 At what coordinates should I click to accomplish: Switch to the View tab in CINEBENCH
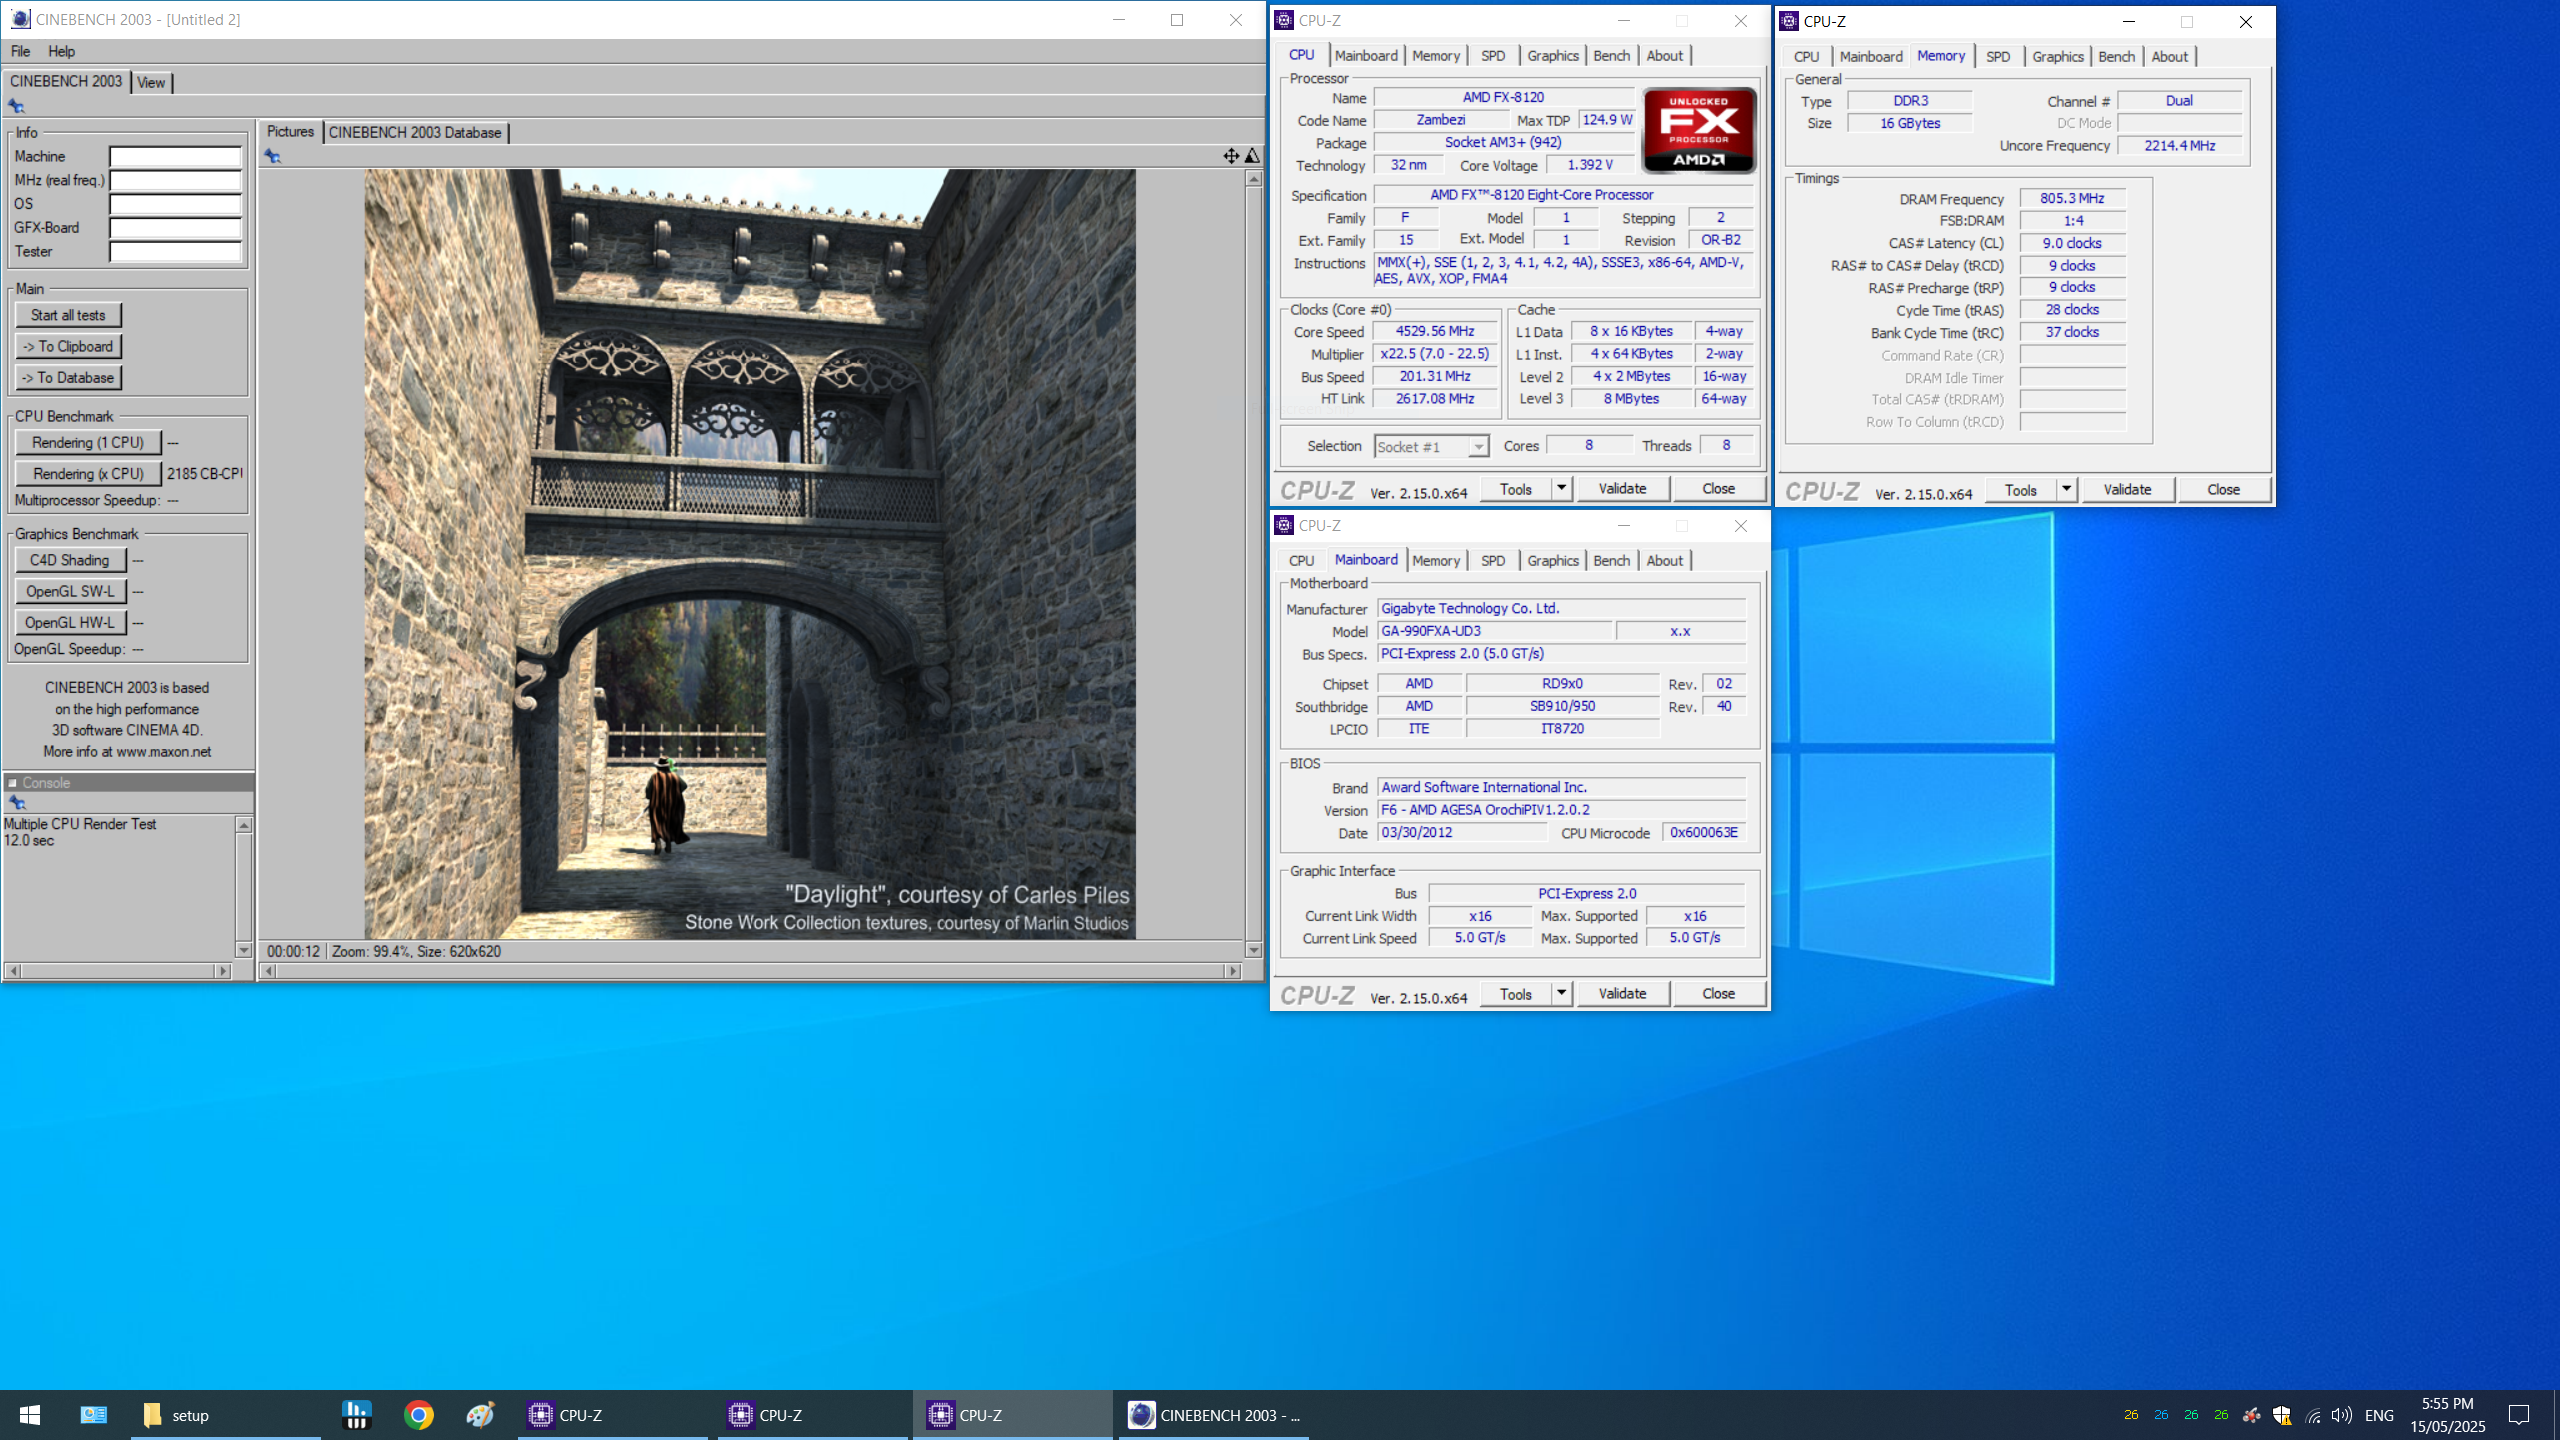(x=151, y=82)
